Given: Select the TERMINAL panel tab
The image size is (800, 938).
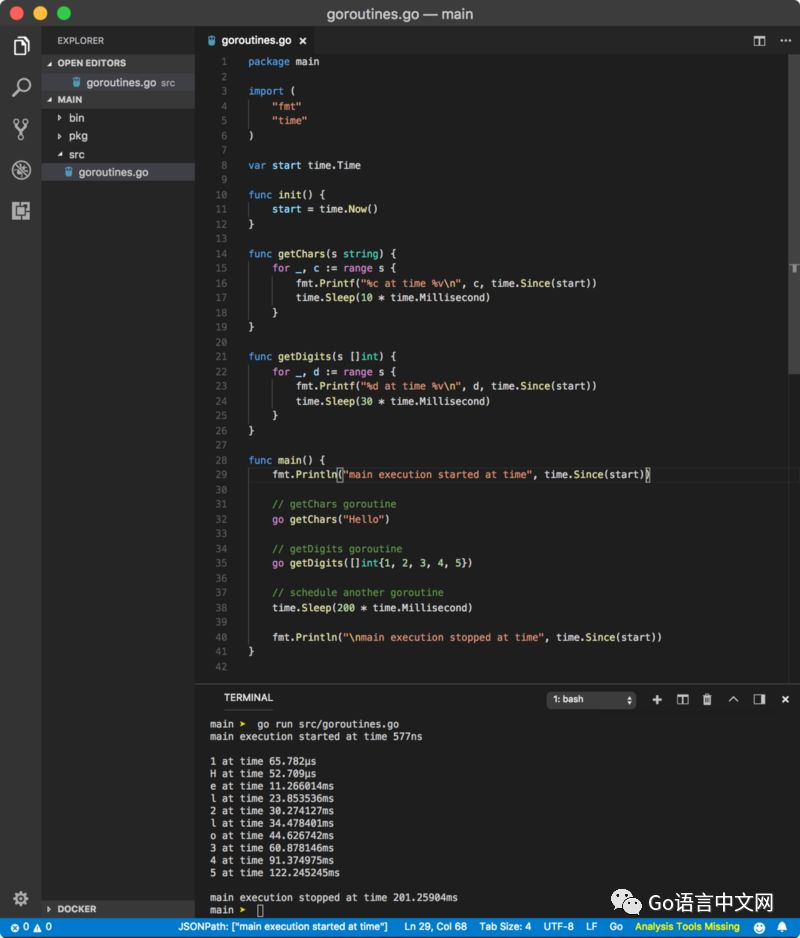Looking at the screenshot, I should [248, 698].
